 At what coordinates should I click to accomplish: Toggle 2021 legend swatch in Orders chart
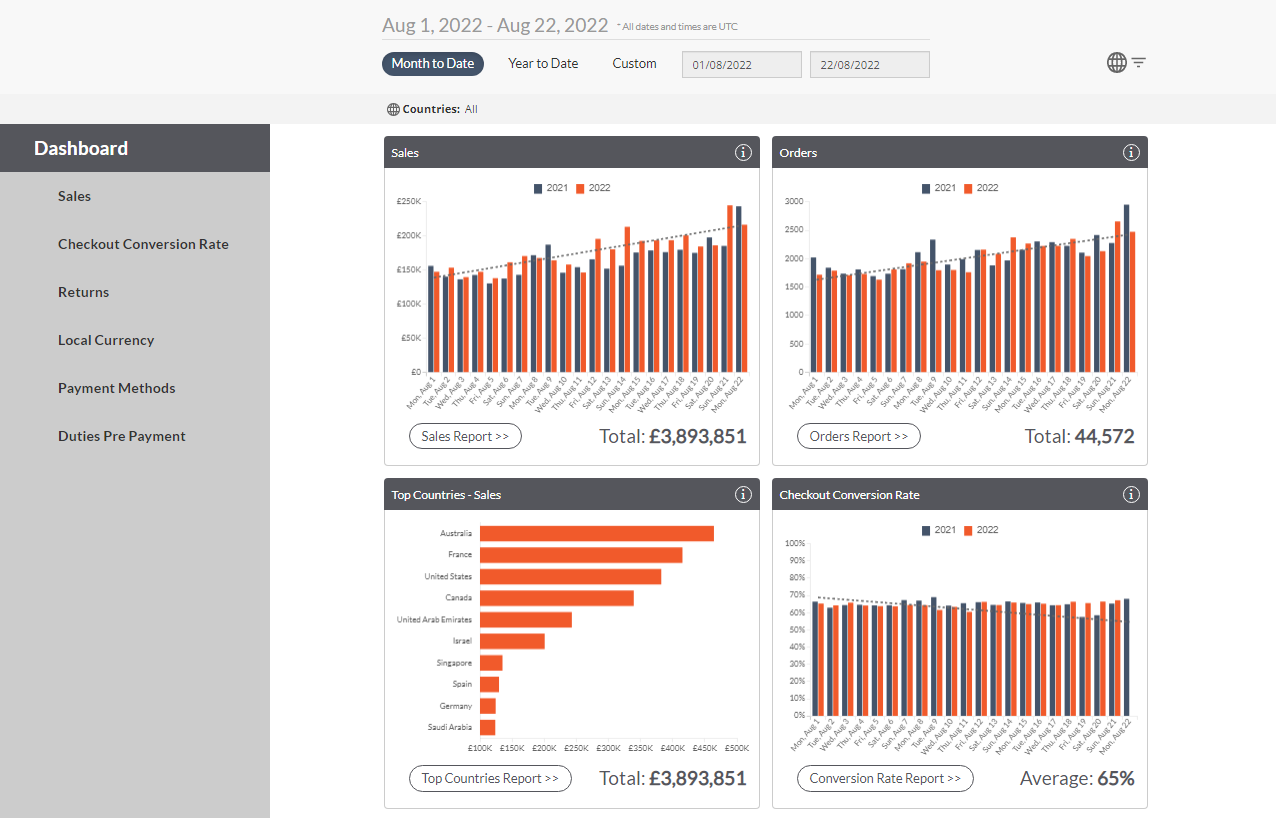[926, 188]
